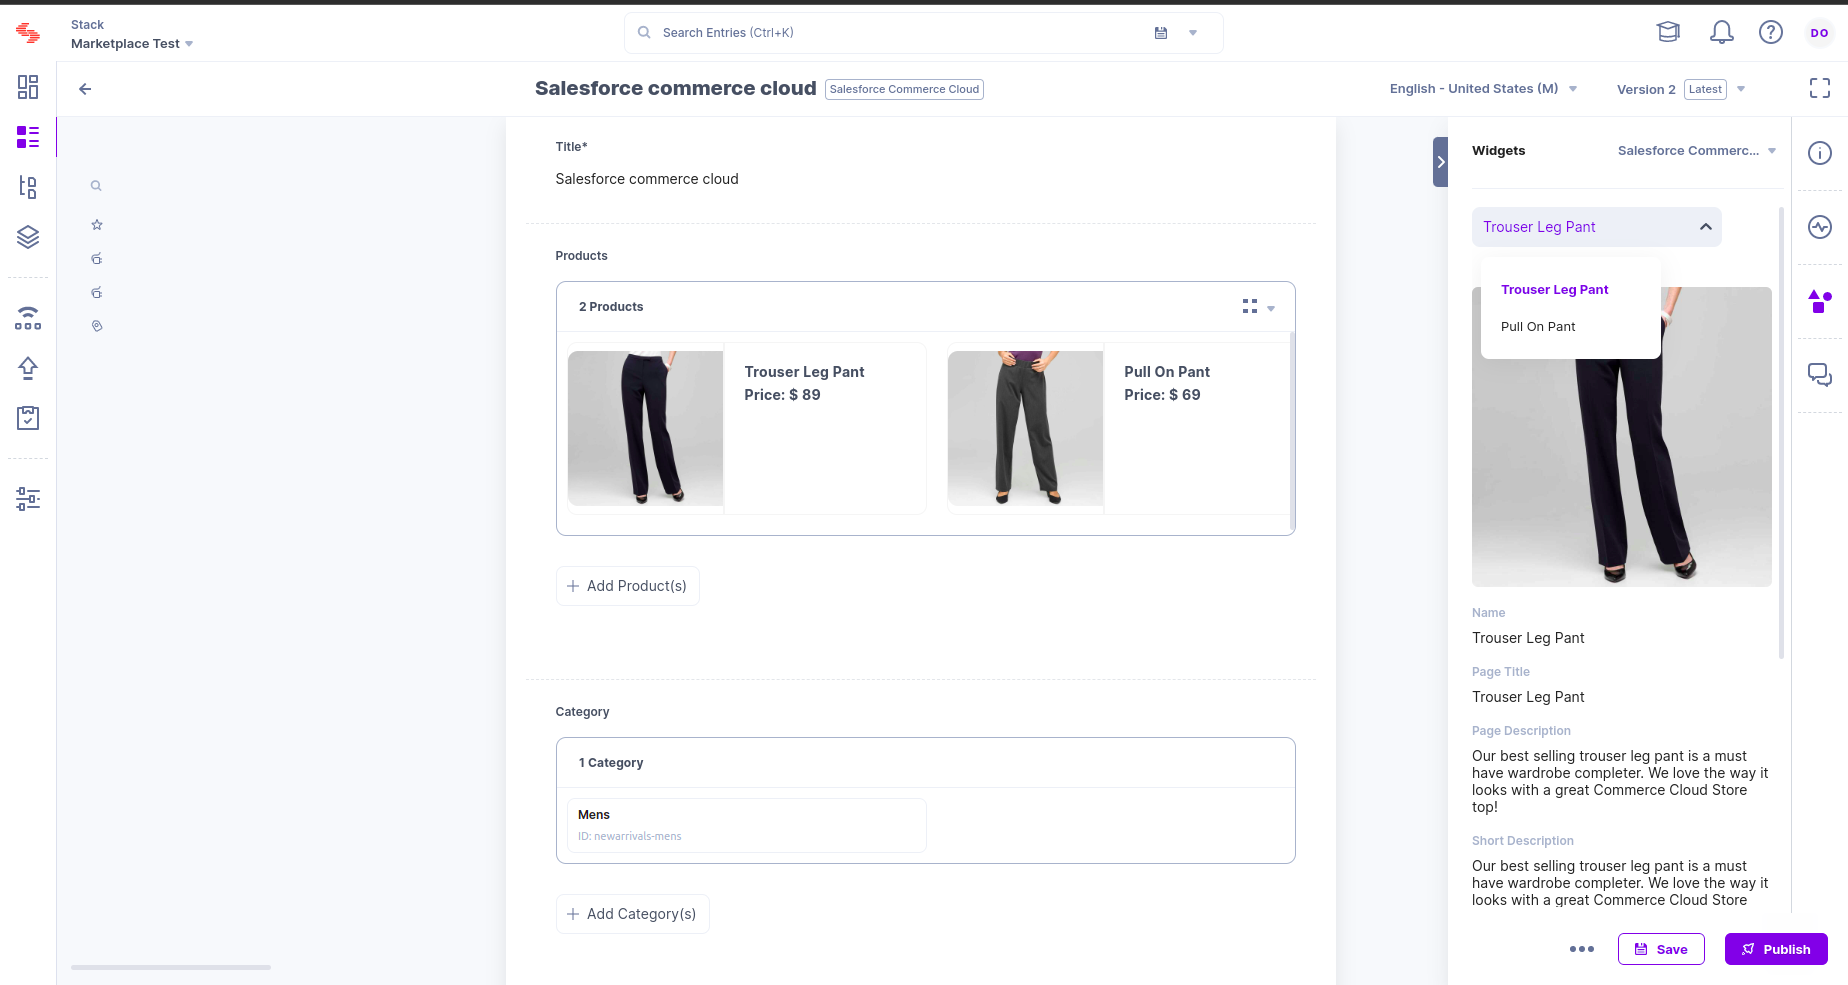Select Trouser Leg Pant in dropdown list
This screenshot has height=985, width=1848.
pos(1555,290)
